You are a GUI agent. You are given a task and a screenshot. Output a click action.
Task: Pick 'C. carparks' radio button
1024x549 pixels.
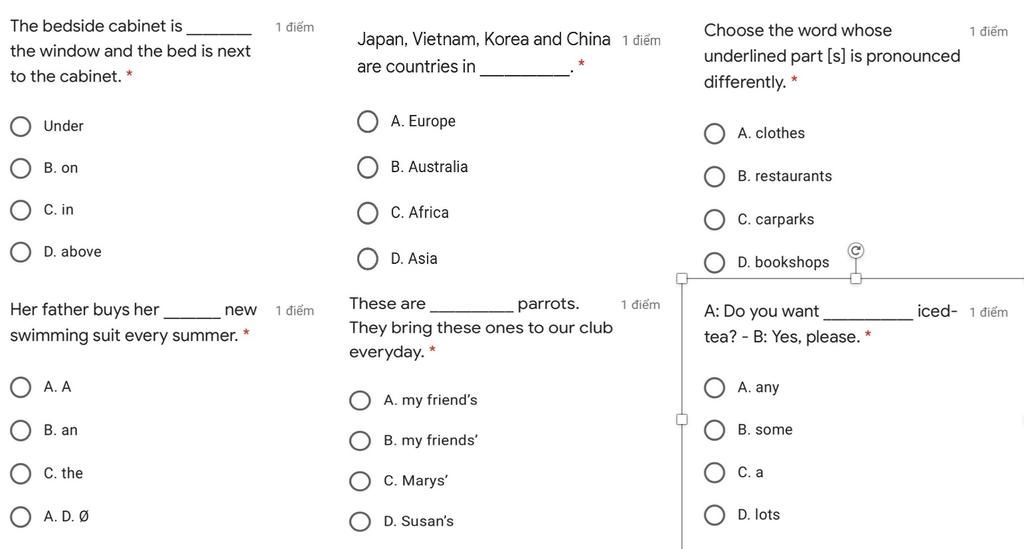click(x=715, y=220)
